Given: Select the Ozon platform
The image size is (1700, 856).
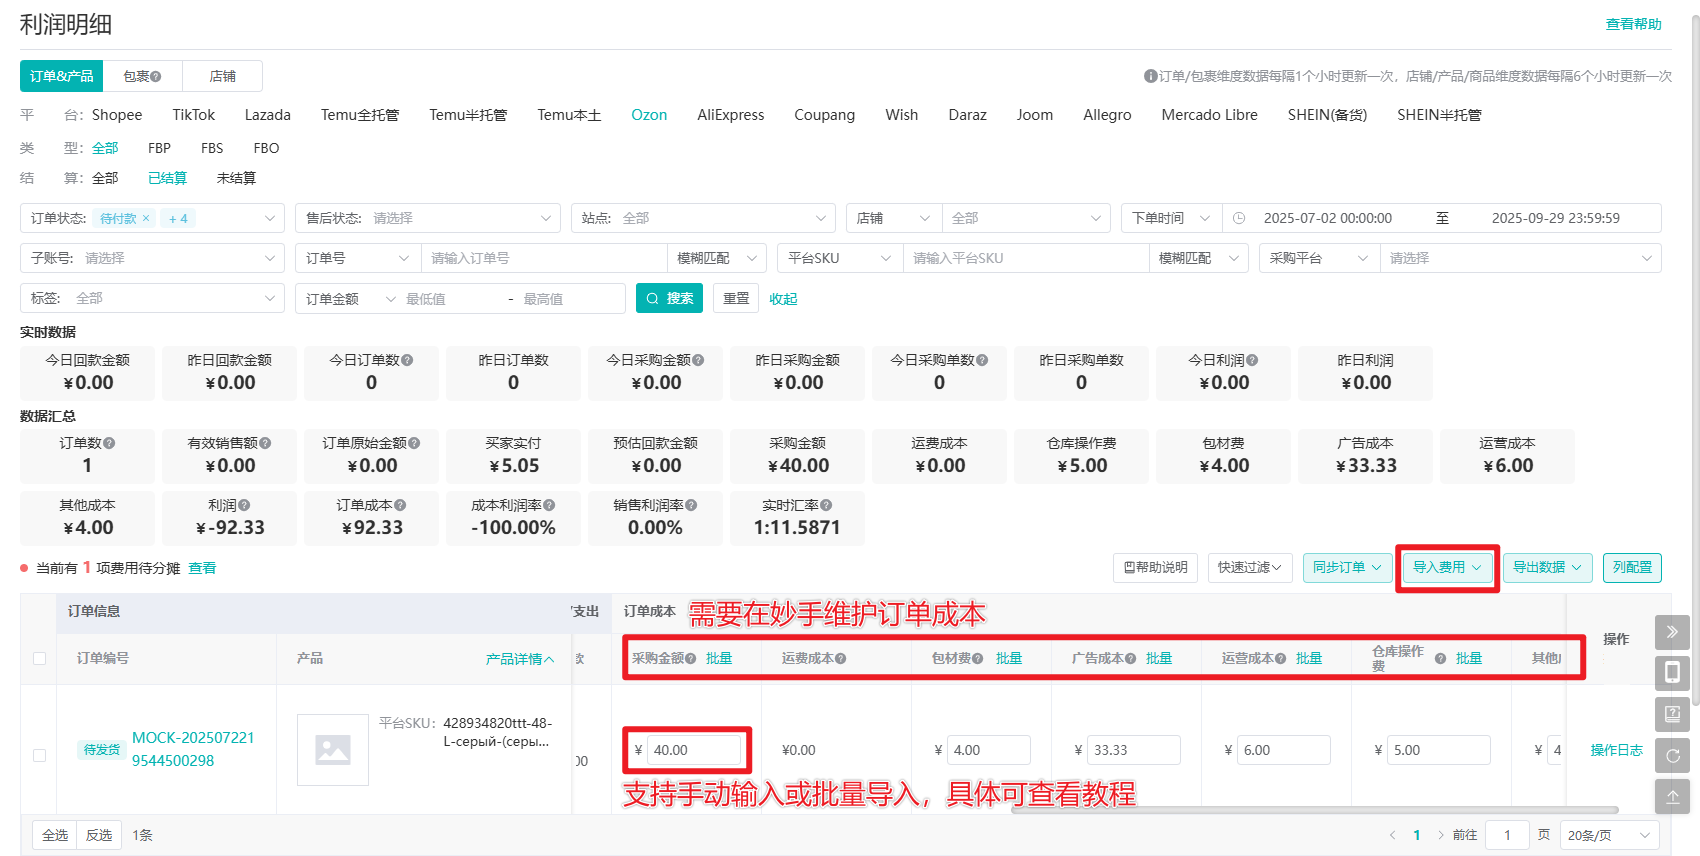Looking at the screenshot, I should (x=649, y=115).
